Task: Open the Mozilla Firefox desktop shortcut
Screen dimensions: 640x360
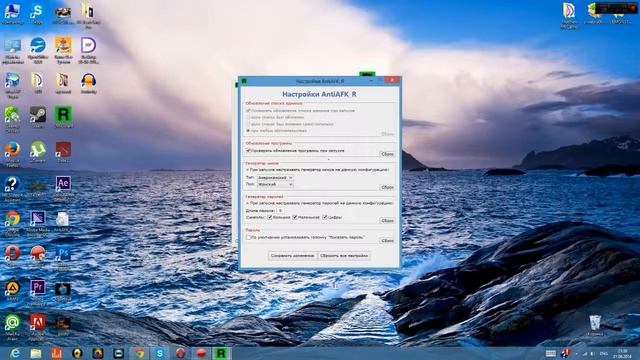Action: (x=12, y=153)
